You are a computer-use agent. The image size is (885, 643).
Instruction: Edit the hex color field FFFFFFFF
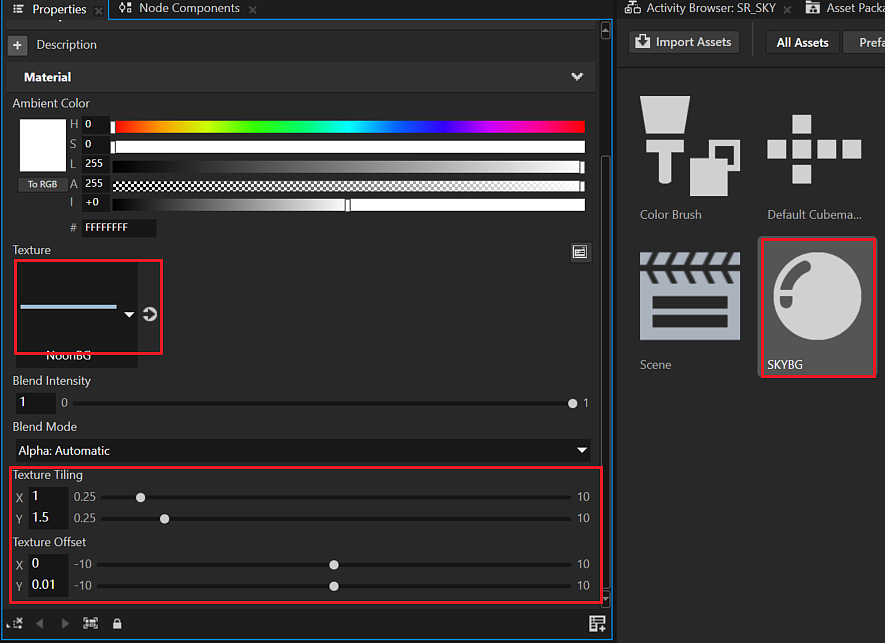coord(119,228)
